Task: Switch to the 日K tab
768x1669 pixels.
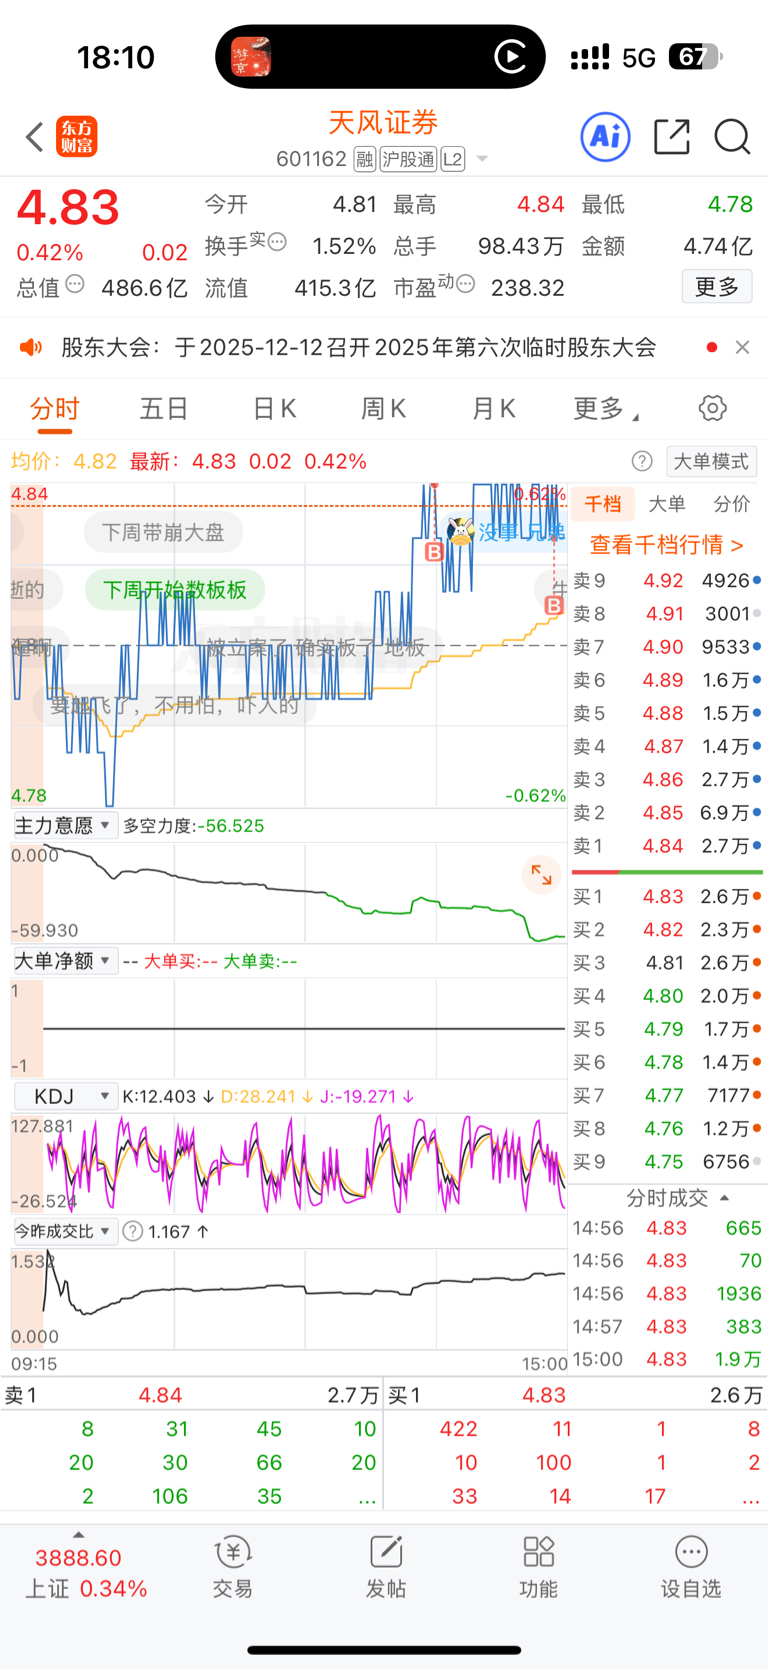Action: click(274, 408)
